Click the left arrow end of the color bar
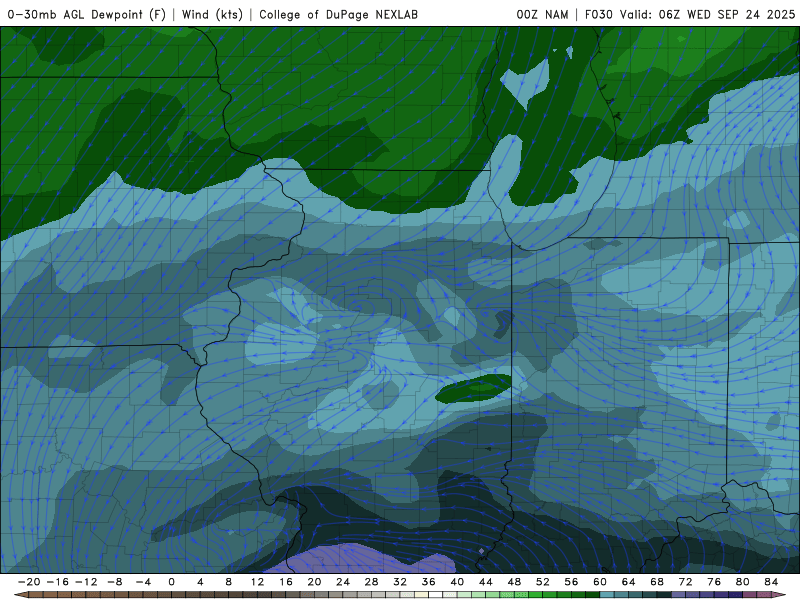The width and height of the screenshot is (800, 600). coord(20,595)
